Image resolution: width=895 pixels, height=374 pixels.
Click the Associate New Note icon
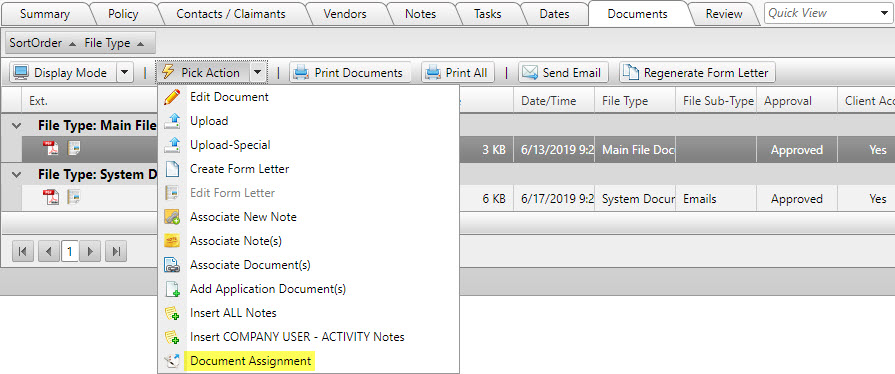(172, 217)
